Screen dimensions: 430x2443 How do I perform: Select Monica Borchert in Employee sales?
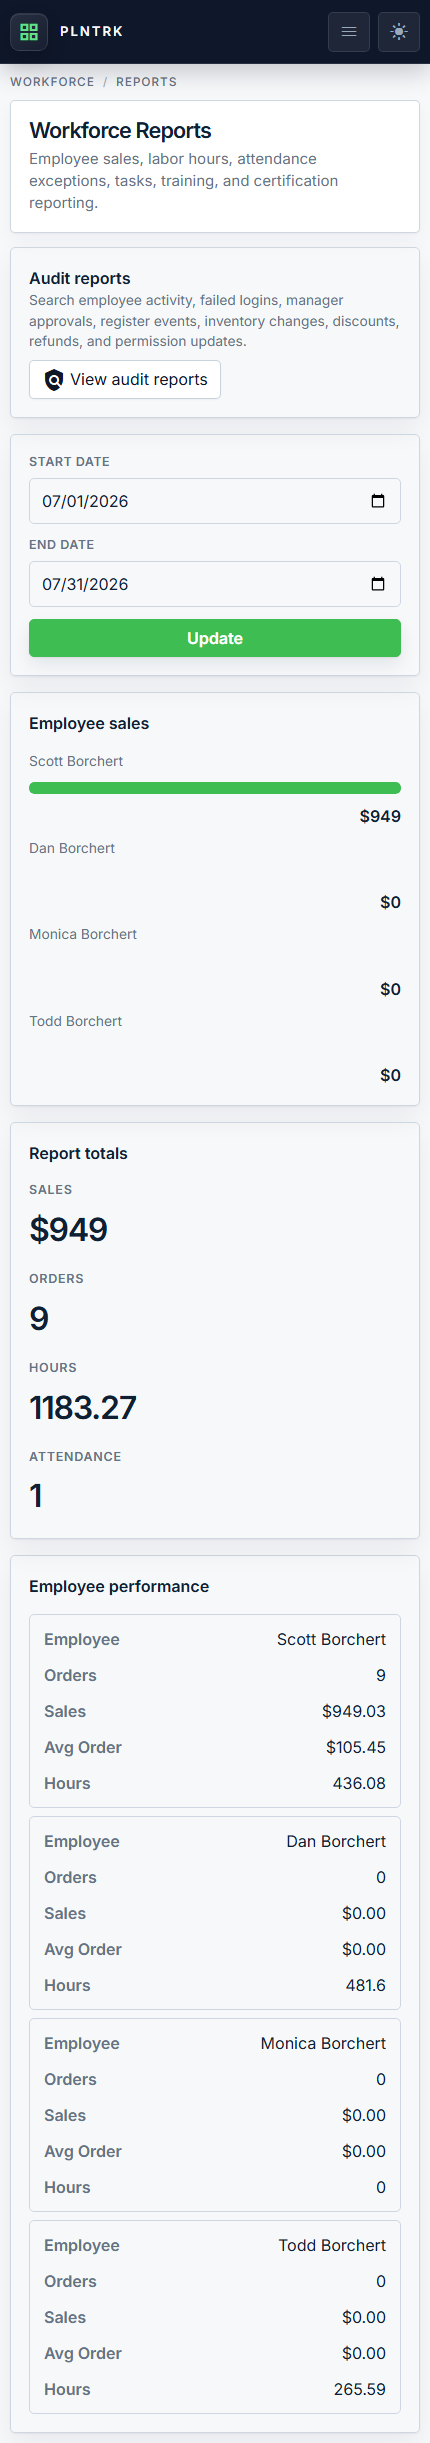83,934
